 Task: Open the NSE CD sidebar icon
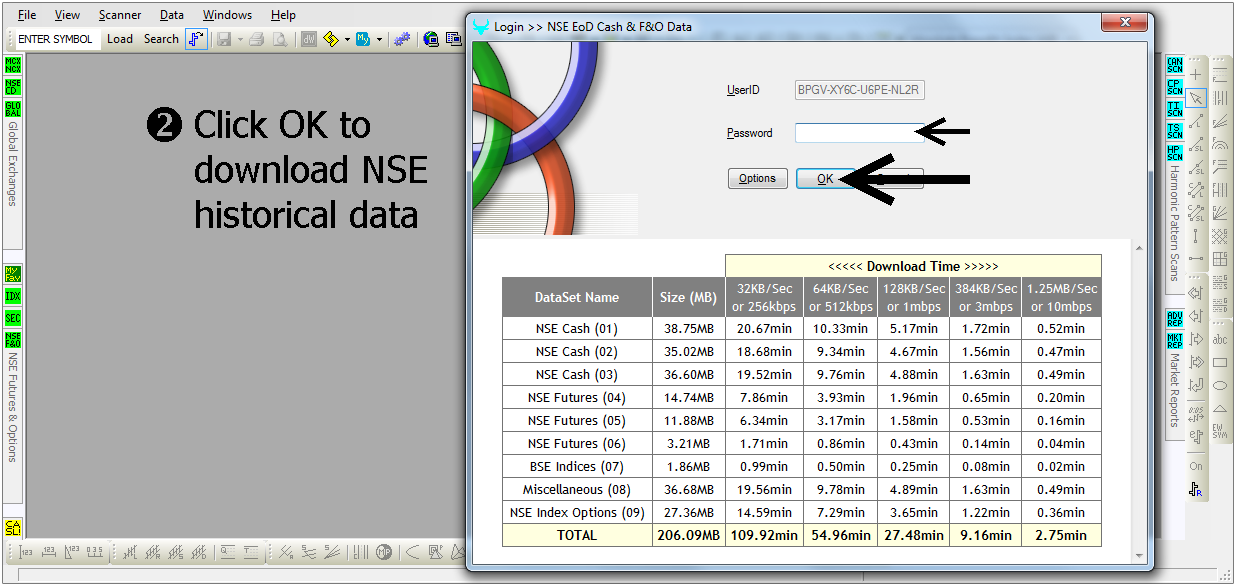pyautogui.click(x=13, y=87)
